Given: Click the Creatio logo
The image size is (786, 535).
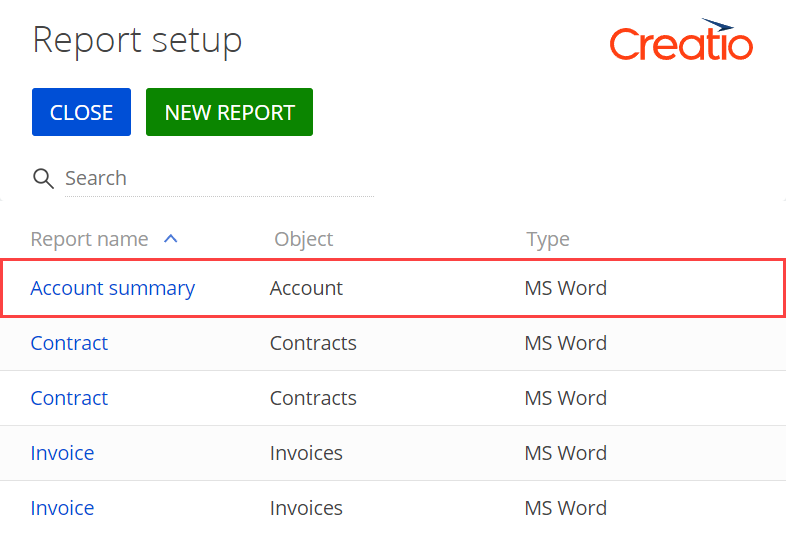Looking at the screenshot, I should click(x=681, y=40).
